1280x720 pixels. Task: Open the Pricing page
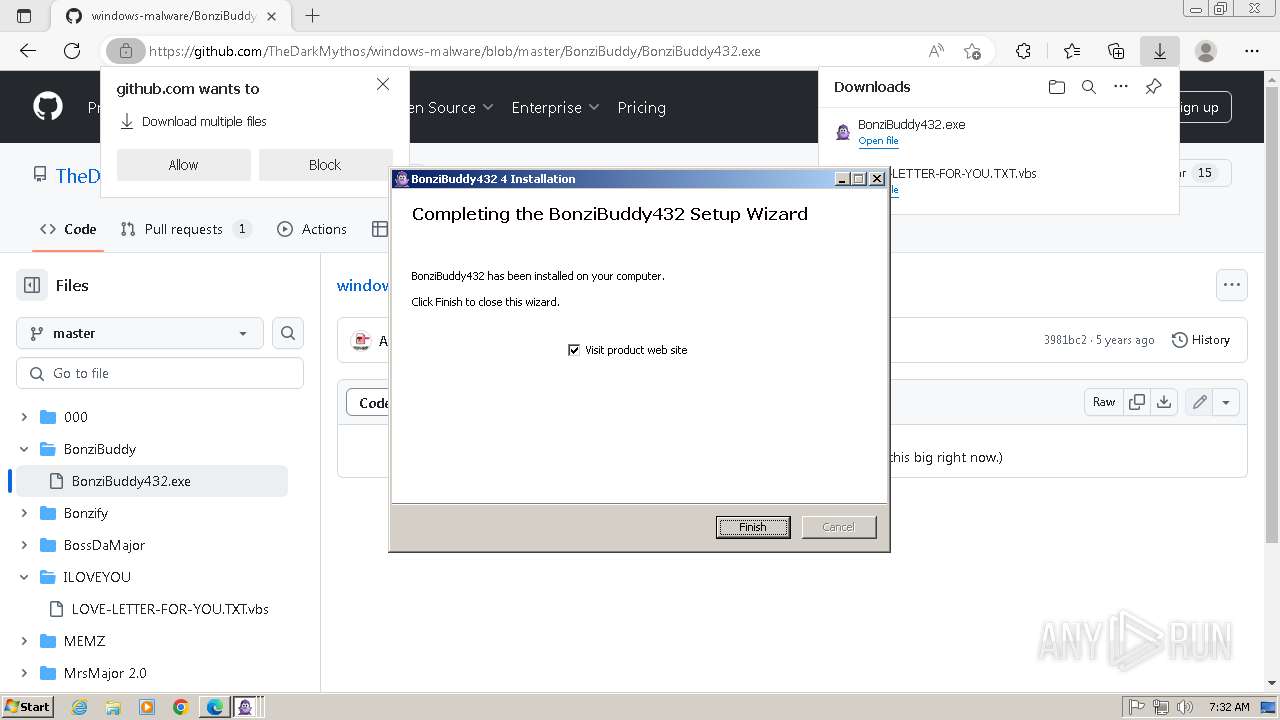(x=641, y=107)
